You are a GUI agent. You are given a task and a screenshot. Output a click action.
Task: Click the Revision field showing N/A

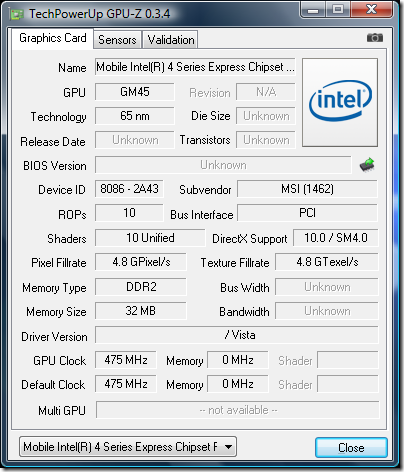coord(266,92)
